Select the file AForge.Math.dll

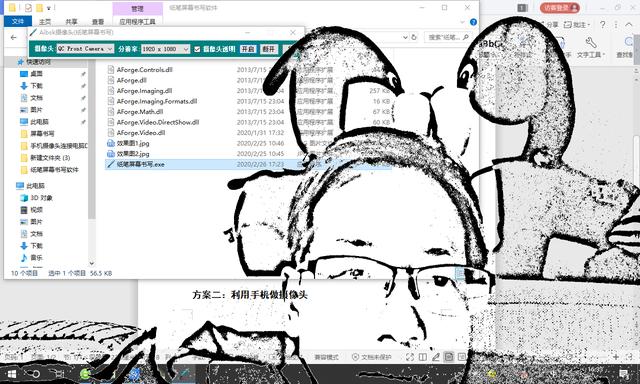pyautogui.click(x=140, y=112)
